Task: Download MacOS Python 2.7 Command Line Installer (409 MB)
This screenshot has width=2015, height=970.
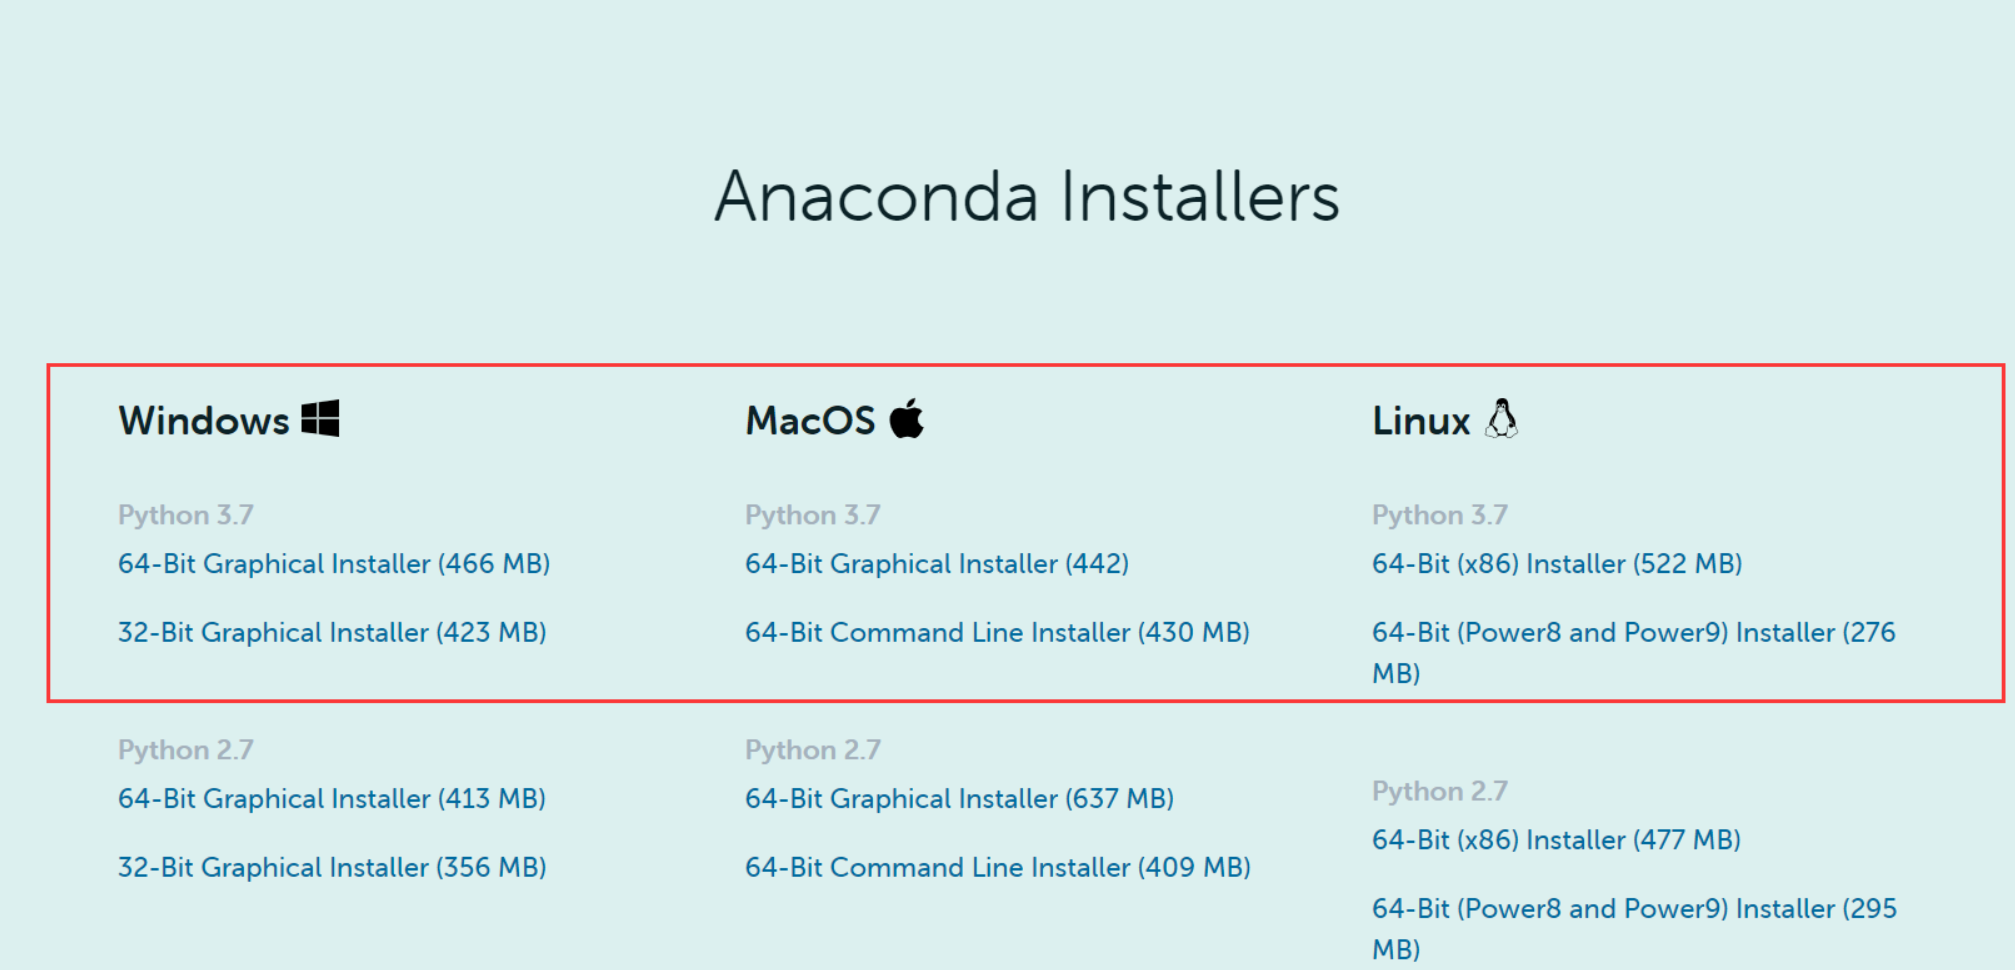Action: [998, 868]
